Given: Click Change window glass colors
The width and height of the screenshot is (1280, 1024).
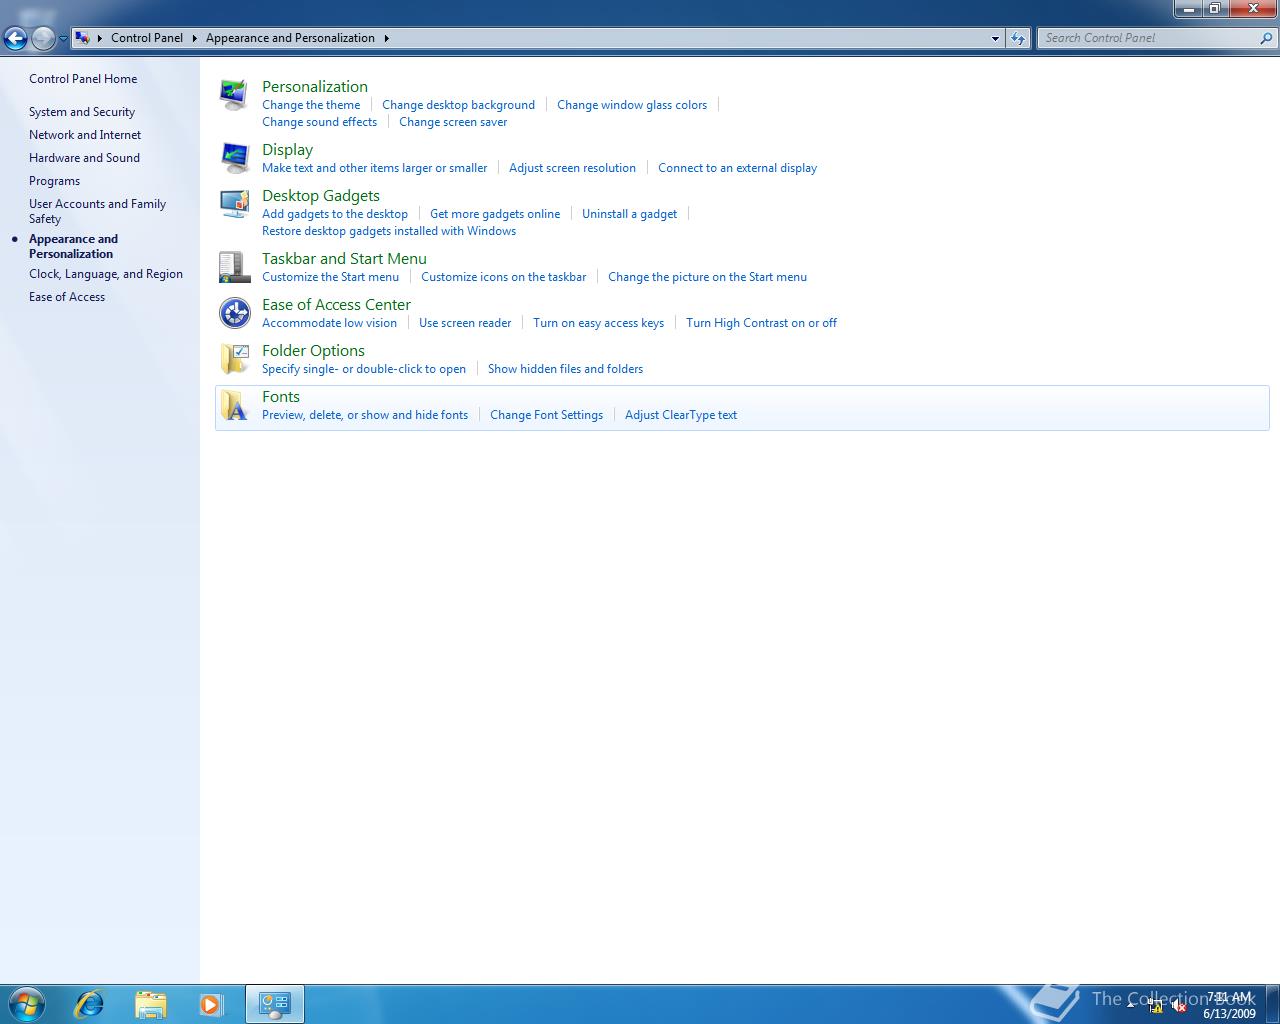Looking at the screenshot, I should (x=632, y=105).
